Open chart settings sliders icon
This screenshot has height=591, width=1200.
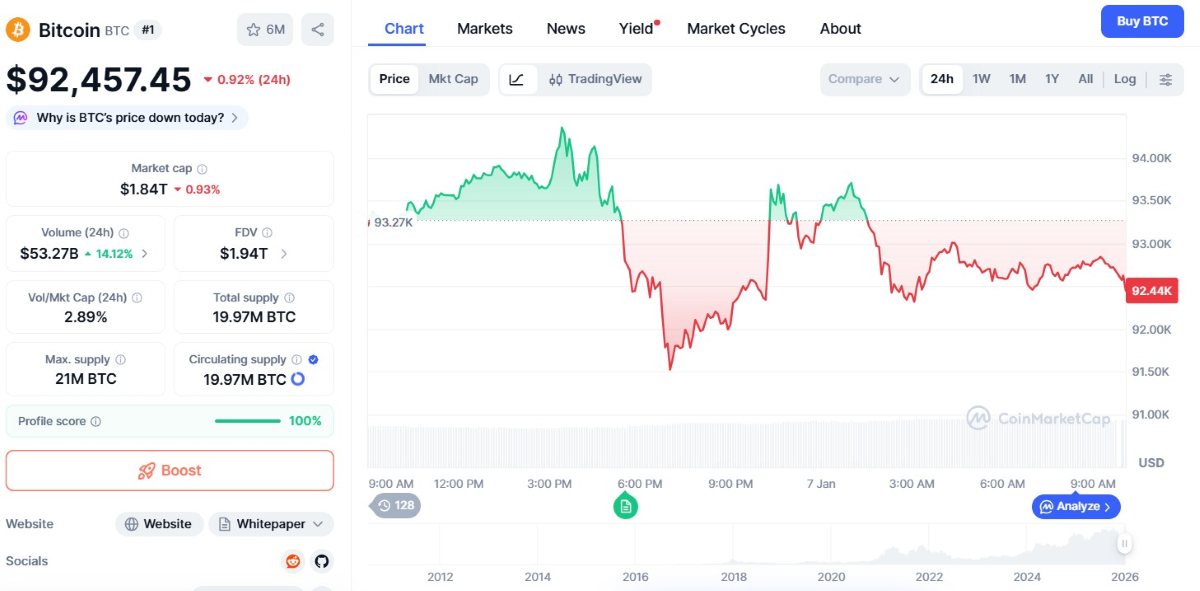click(x=1165, y=79)
